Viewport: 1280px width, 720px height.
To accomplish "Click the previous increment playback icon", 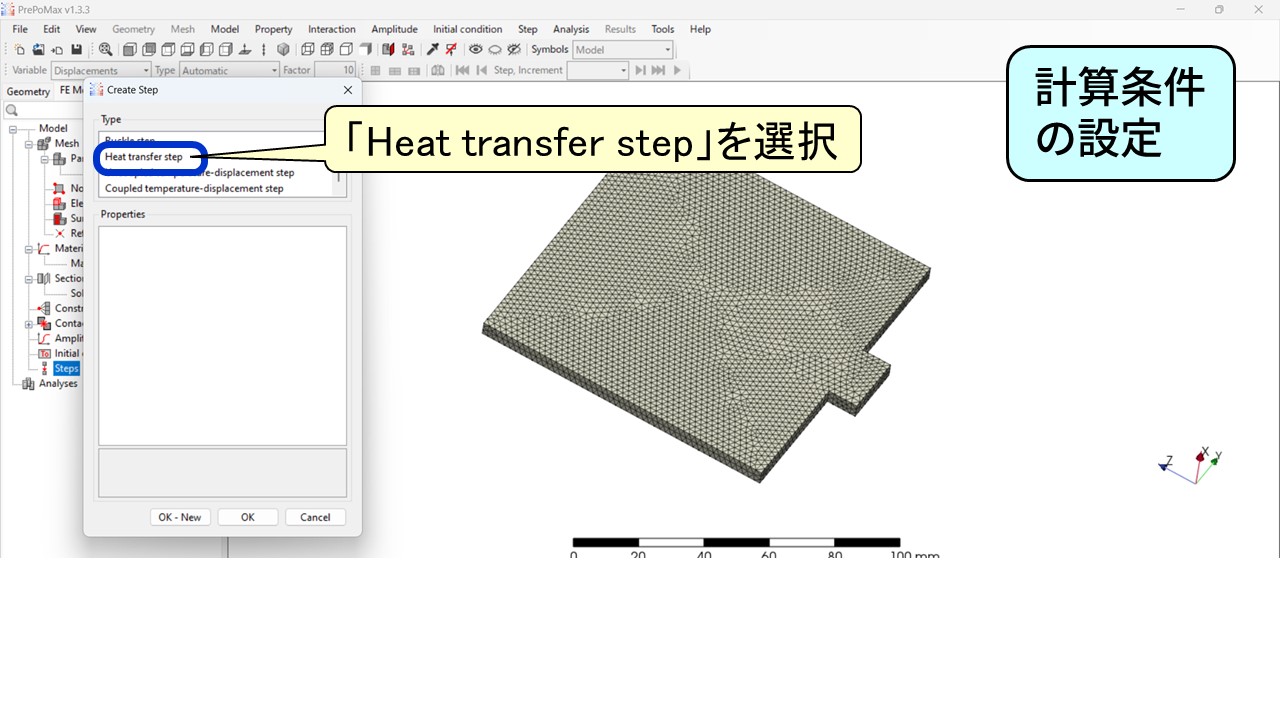I will [x=481, y=70].
